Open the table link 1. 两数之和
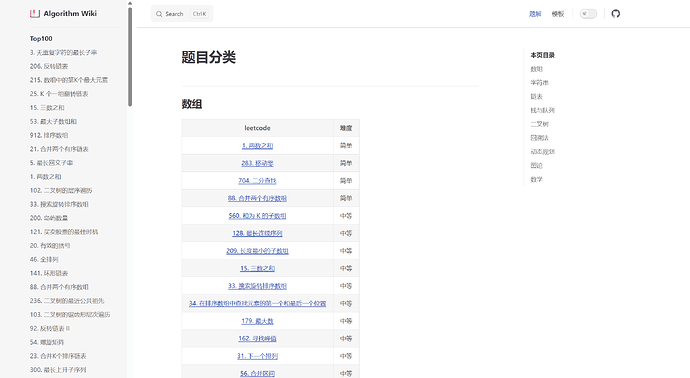Image resolution: width=690 pixels, height=378 pixels. coord(257,146)
